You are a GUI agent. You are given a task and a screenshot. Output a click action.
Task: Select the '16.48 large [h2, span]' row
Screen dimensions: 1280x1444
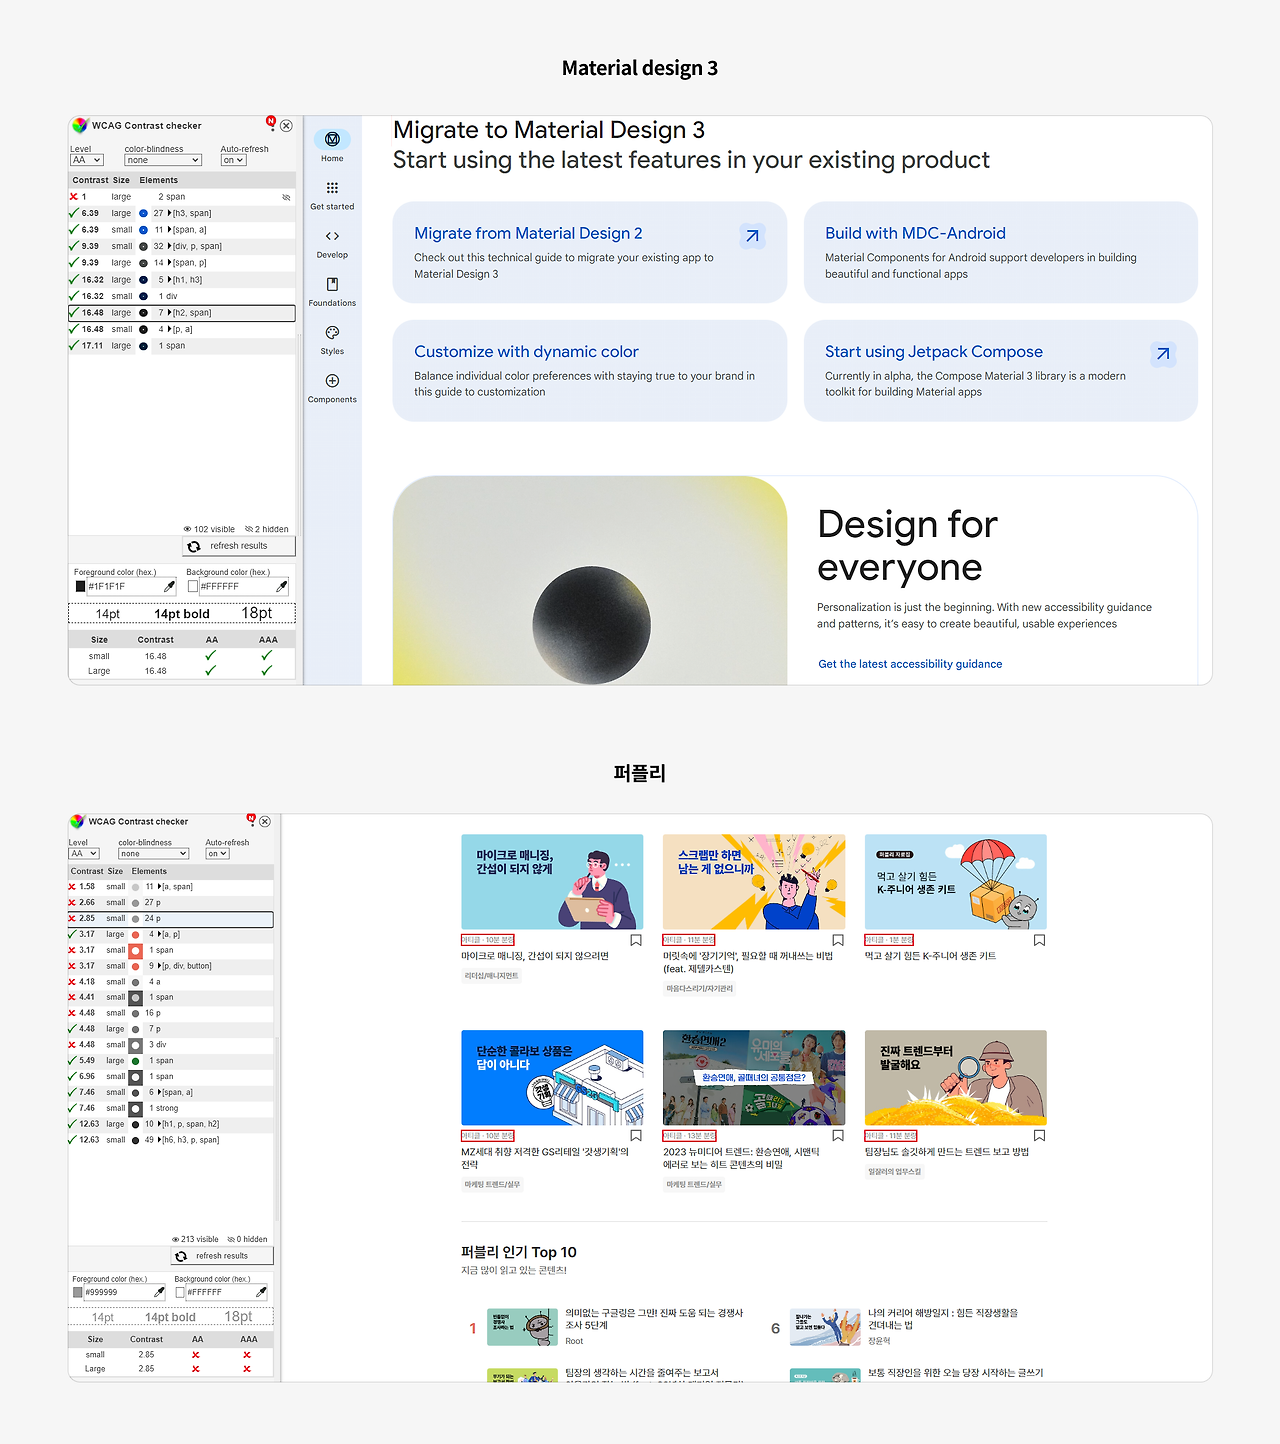click(x=182, y=313)
